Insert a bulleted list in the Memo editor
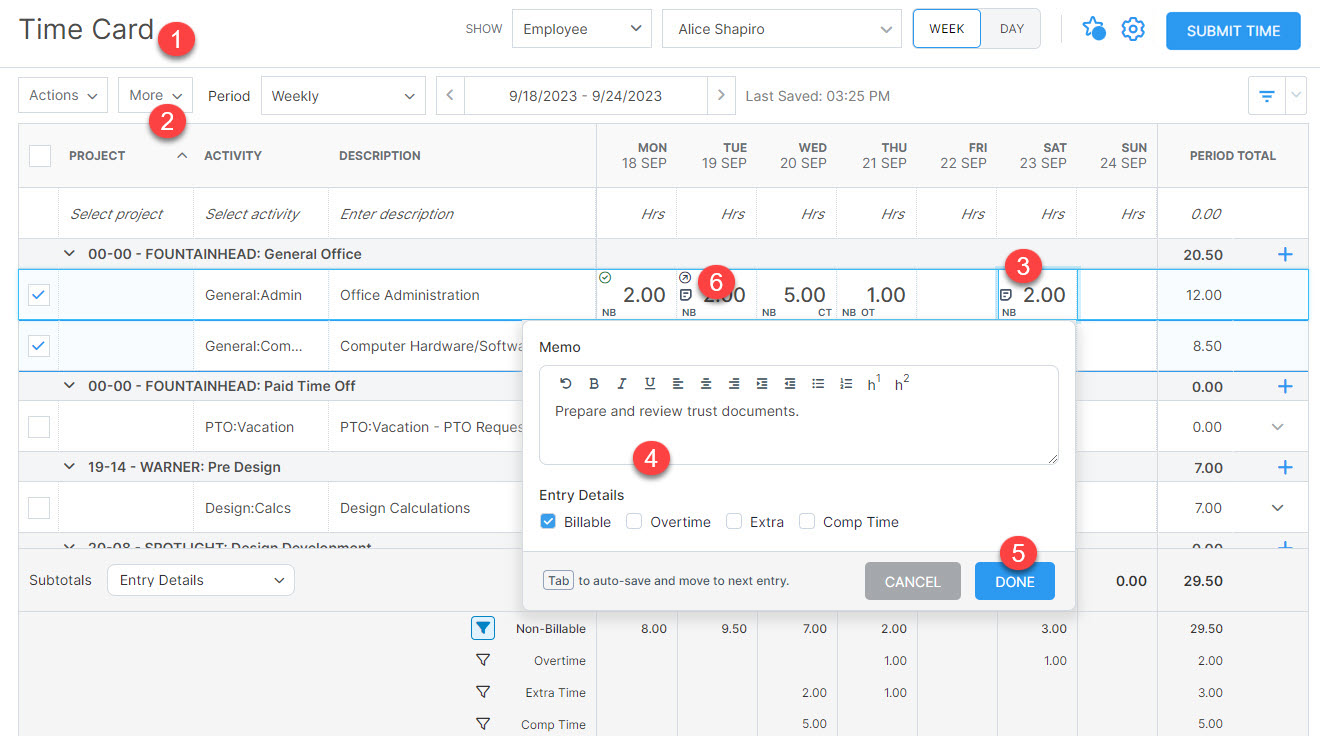Screen dimensions: 1320x736 point(817,383)
